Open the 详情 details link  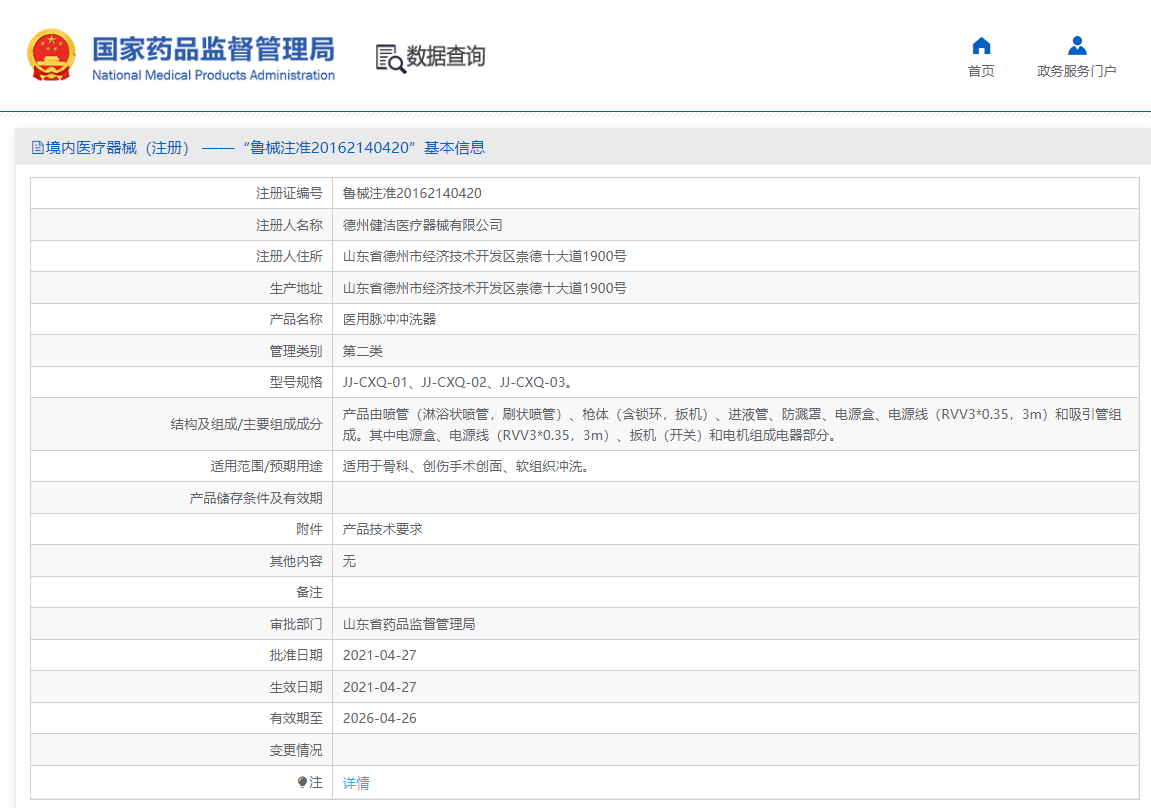(x=356, y=783)
